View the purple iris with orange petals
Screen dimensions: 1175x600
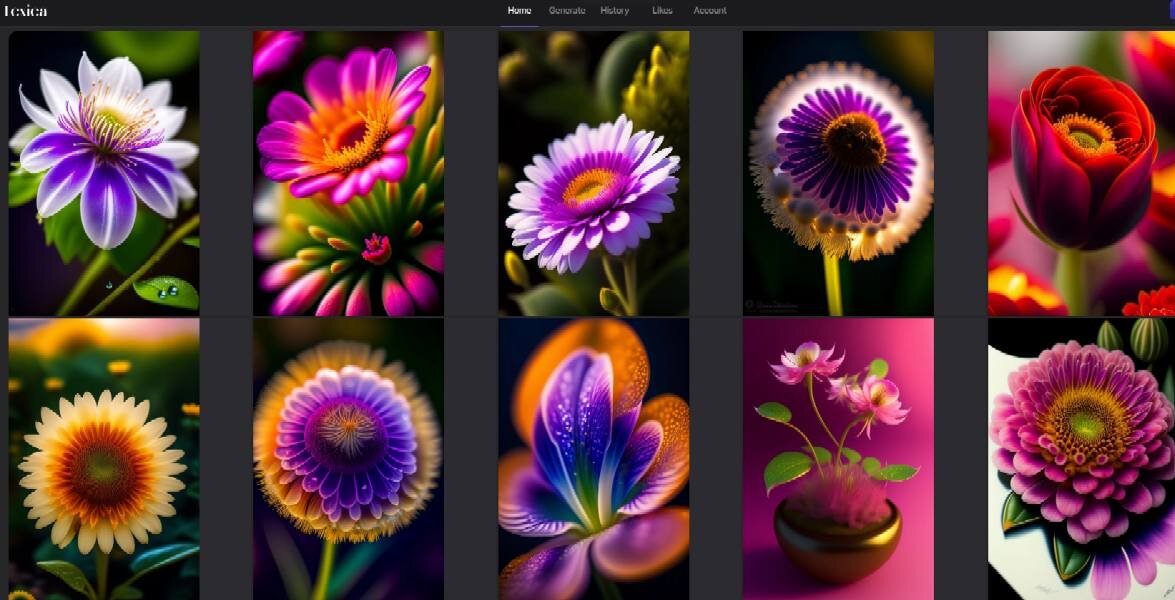tap(593, 459)
